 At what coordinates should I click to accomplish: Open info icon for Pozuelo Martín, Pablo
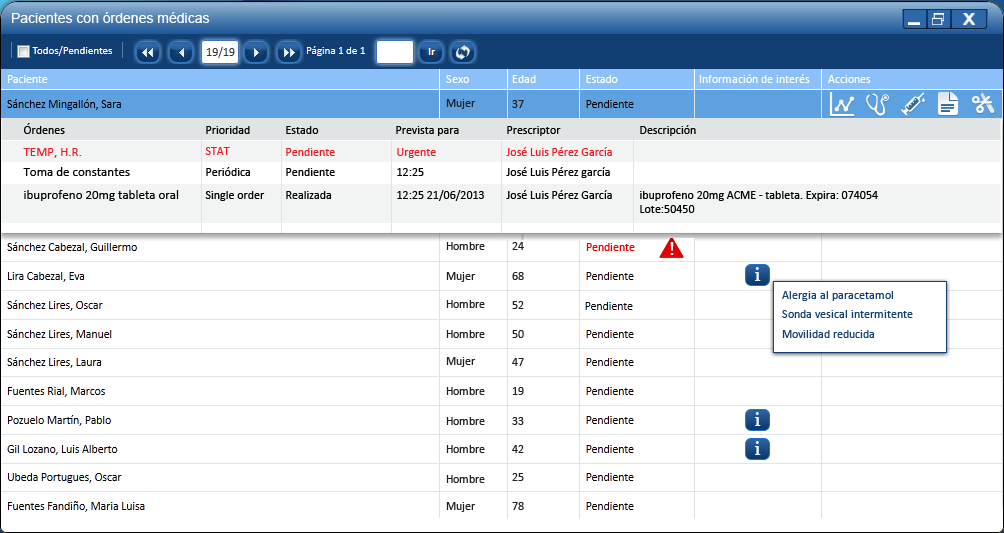click(757, 420)
